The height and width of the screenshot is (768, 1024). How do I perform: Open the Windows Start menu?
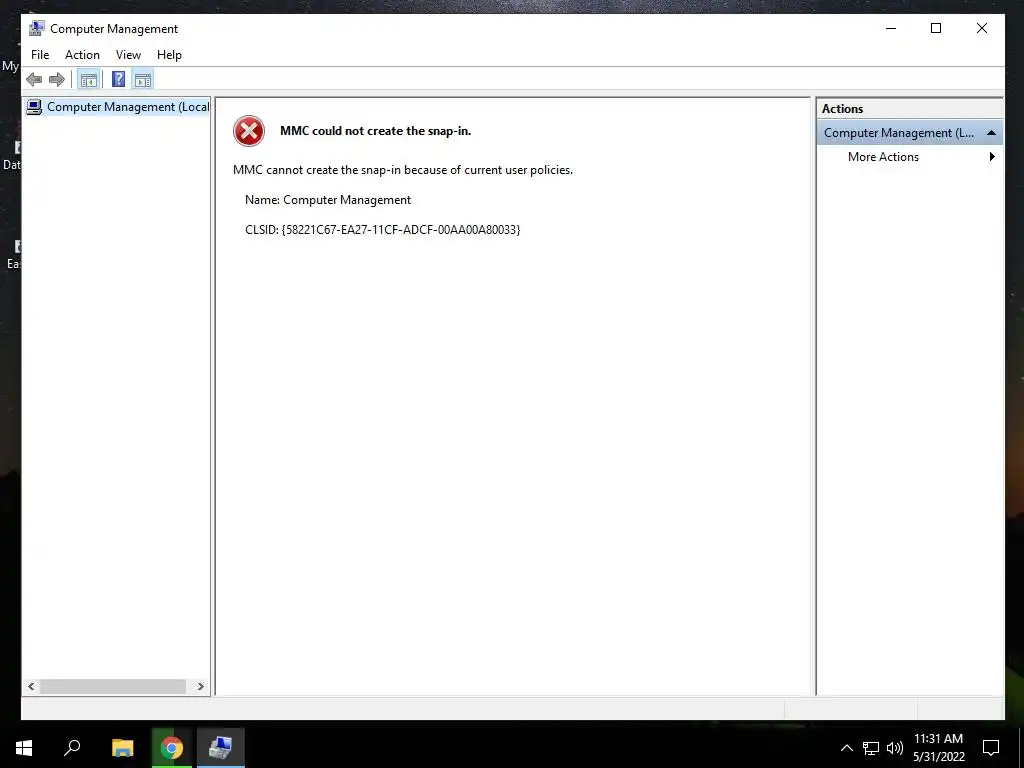click(24, 748)
